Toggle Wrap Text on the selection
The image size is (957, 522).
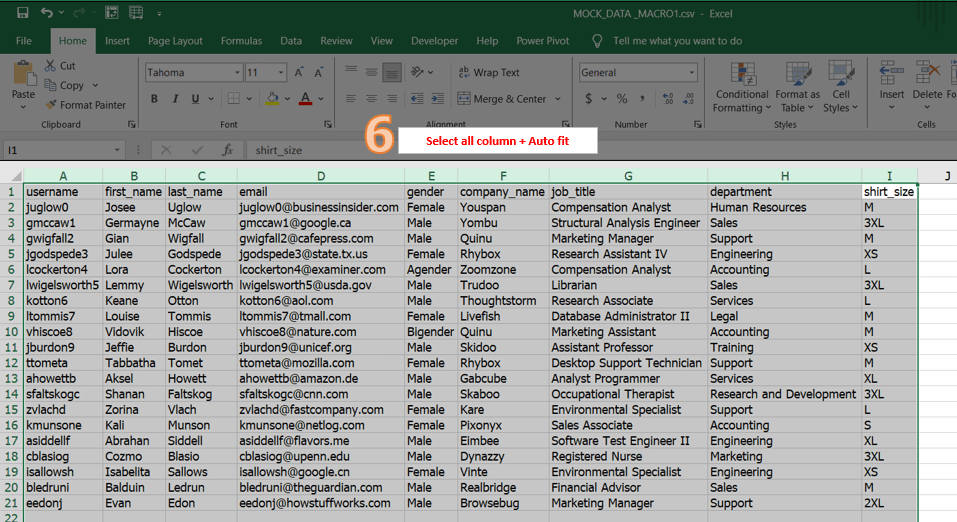coord(488,73)
